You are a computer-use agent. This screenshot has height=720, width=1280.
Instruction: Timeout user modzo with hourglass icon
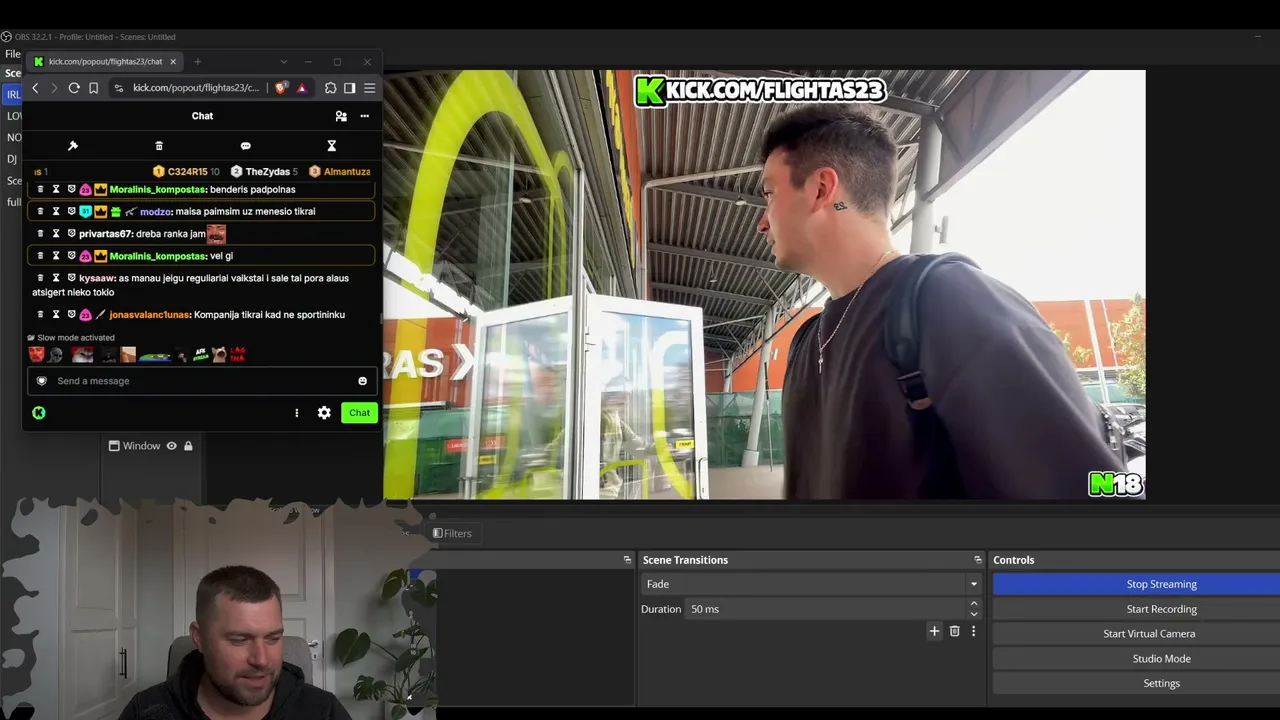point(56,212)
